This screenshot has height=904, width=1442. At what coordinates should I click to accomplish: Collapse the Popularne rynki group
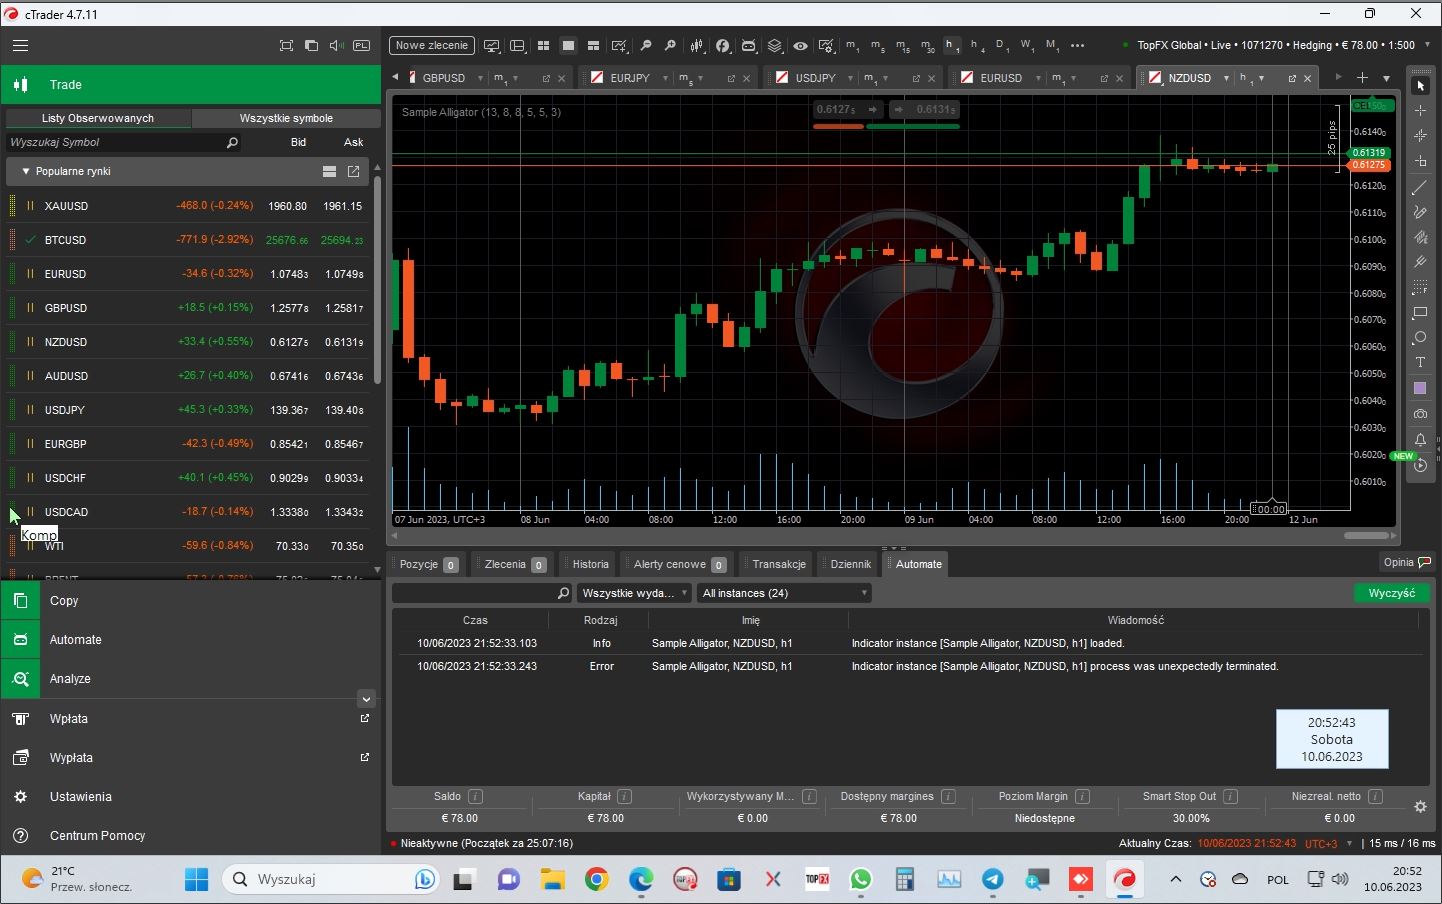tap(26, 171)
